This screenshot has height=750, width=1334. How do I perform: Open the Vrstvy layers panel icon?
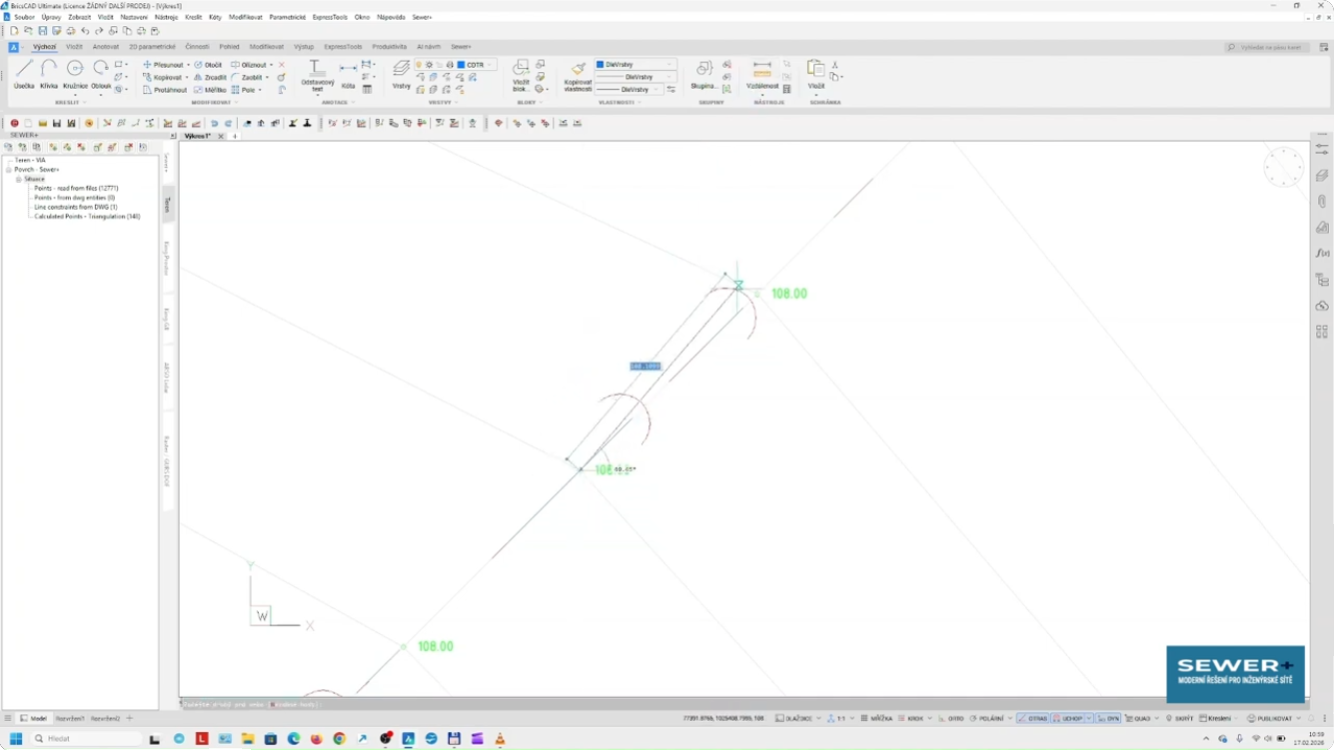[401, 72]
